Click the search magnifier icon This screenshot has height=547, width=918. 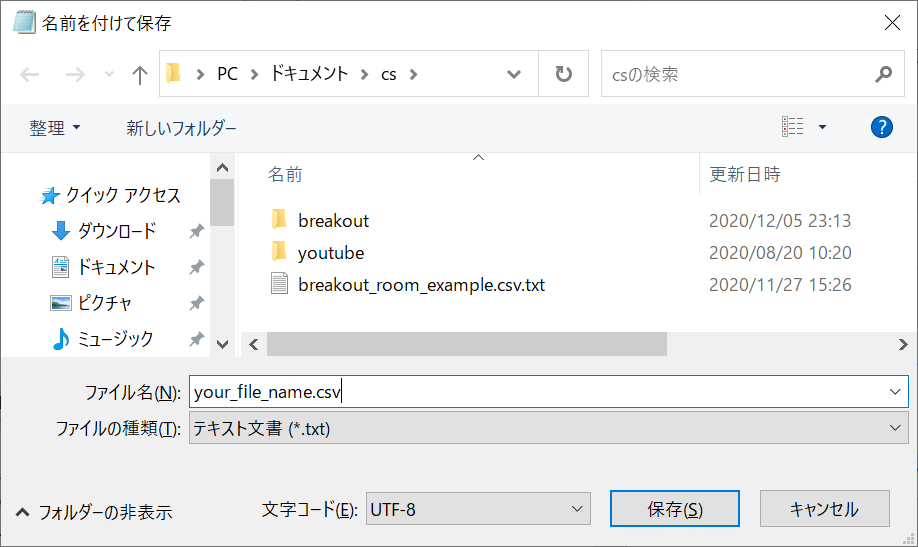click(x=883, y=74)
